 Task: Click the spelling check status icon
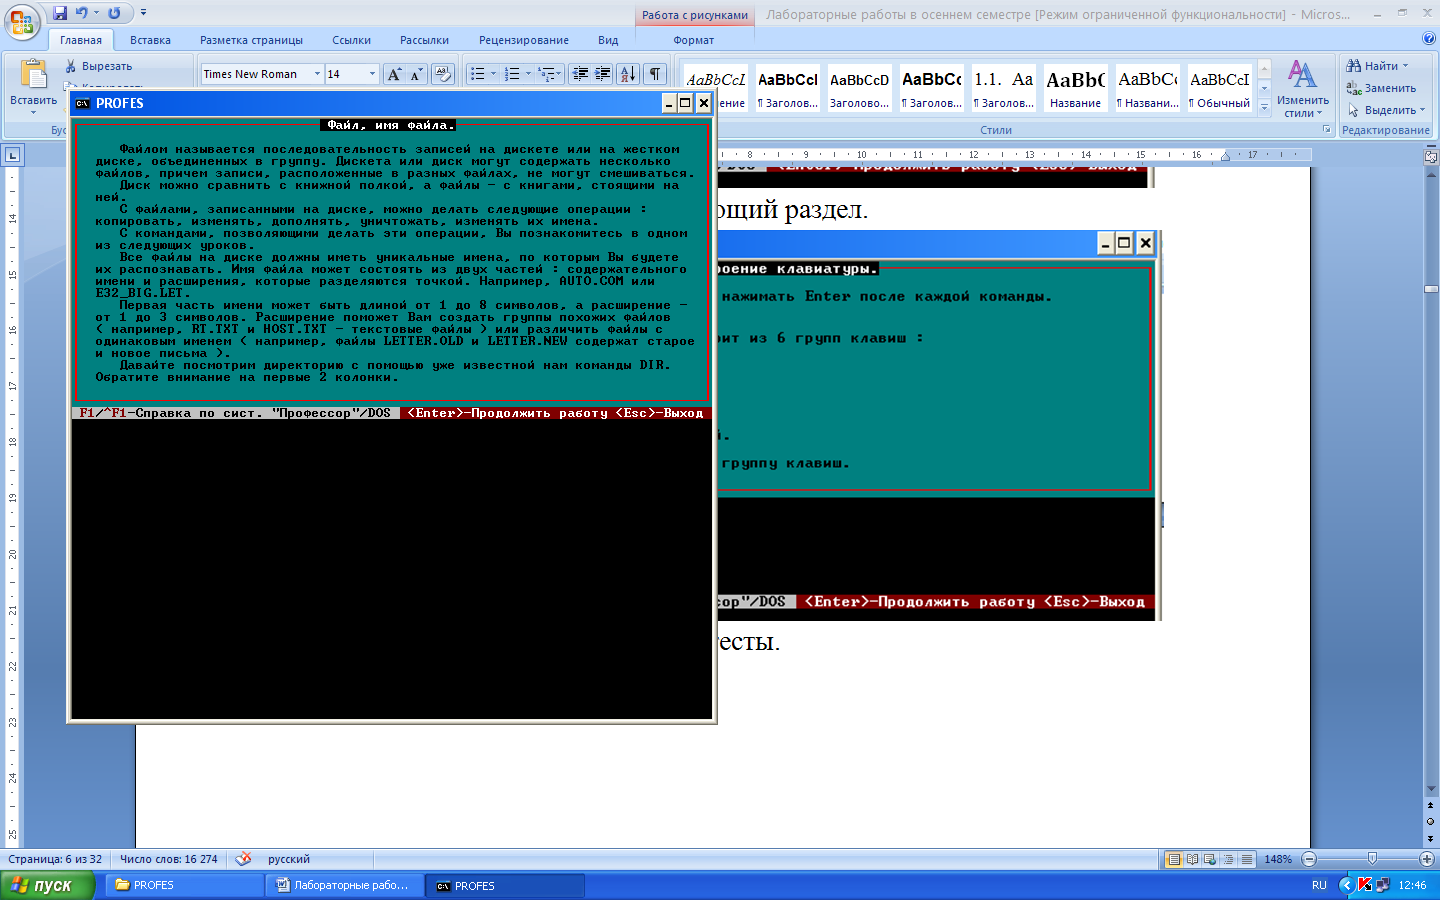(243, 859)
